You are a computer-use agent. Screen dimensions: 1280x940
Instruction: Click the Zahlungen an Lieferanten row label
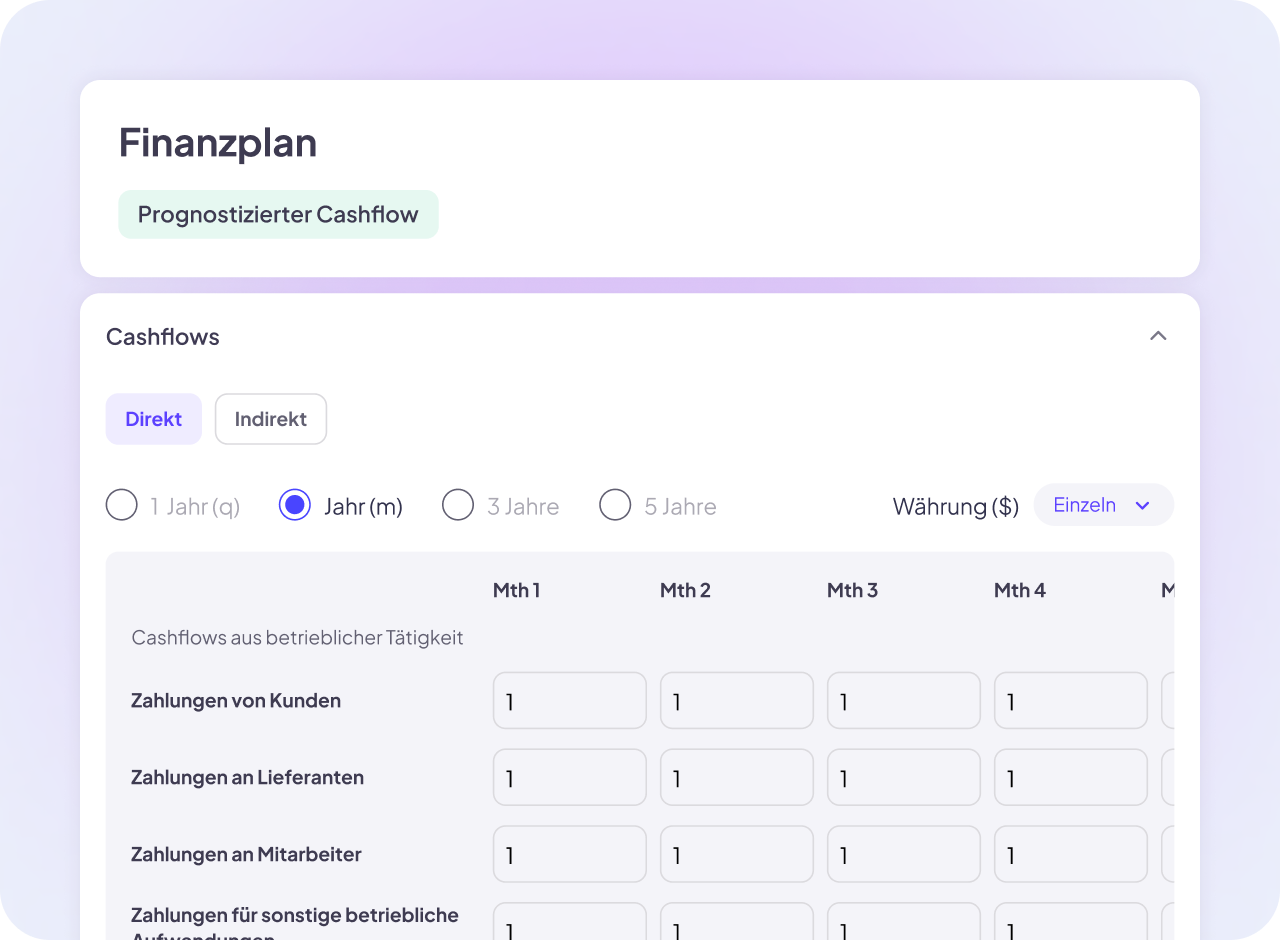247,777
